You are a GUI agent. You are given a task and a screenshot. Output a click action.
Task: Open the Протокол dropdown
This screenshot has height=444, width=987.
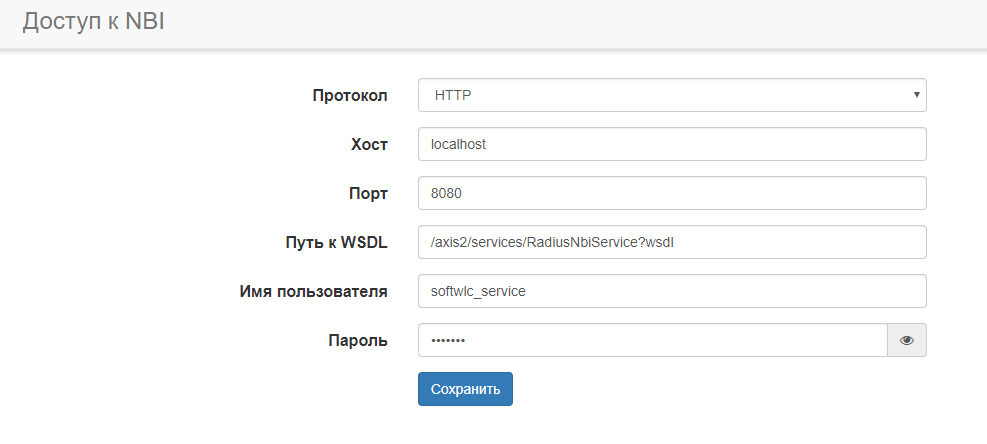pos(671,96)
